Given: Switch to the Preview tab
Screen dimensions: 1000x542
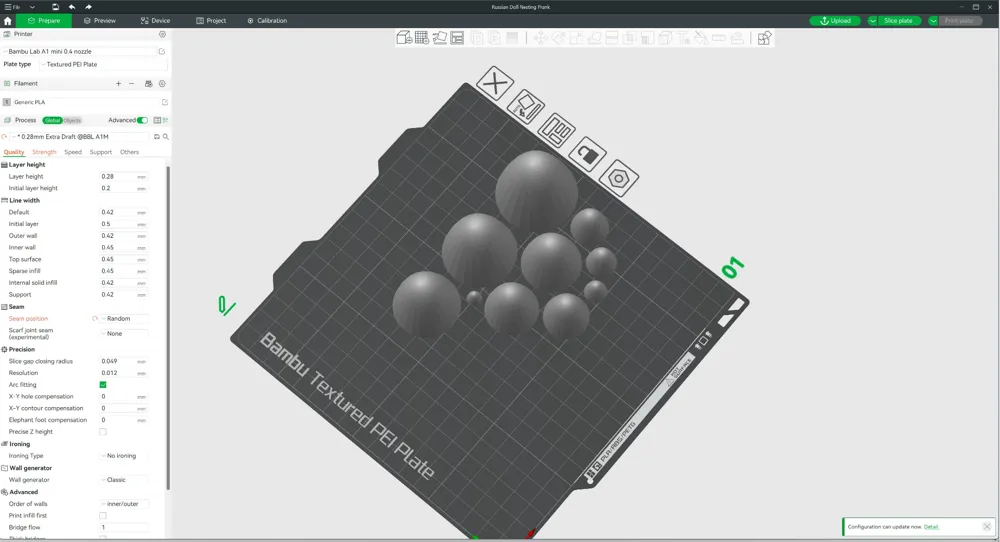Looking at the screenshot, I should pyautogui.click(x=99, y=20).
